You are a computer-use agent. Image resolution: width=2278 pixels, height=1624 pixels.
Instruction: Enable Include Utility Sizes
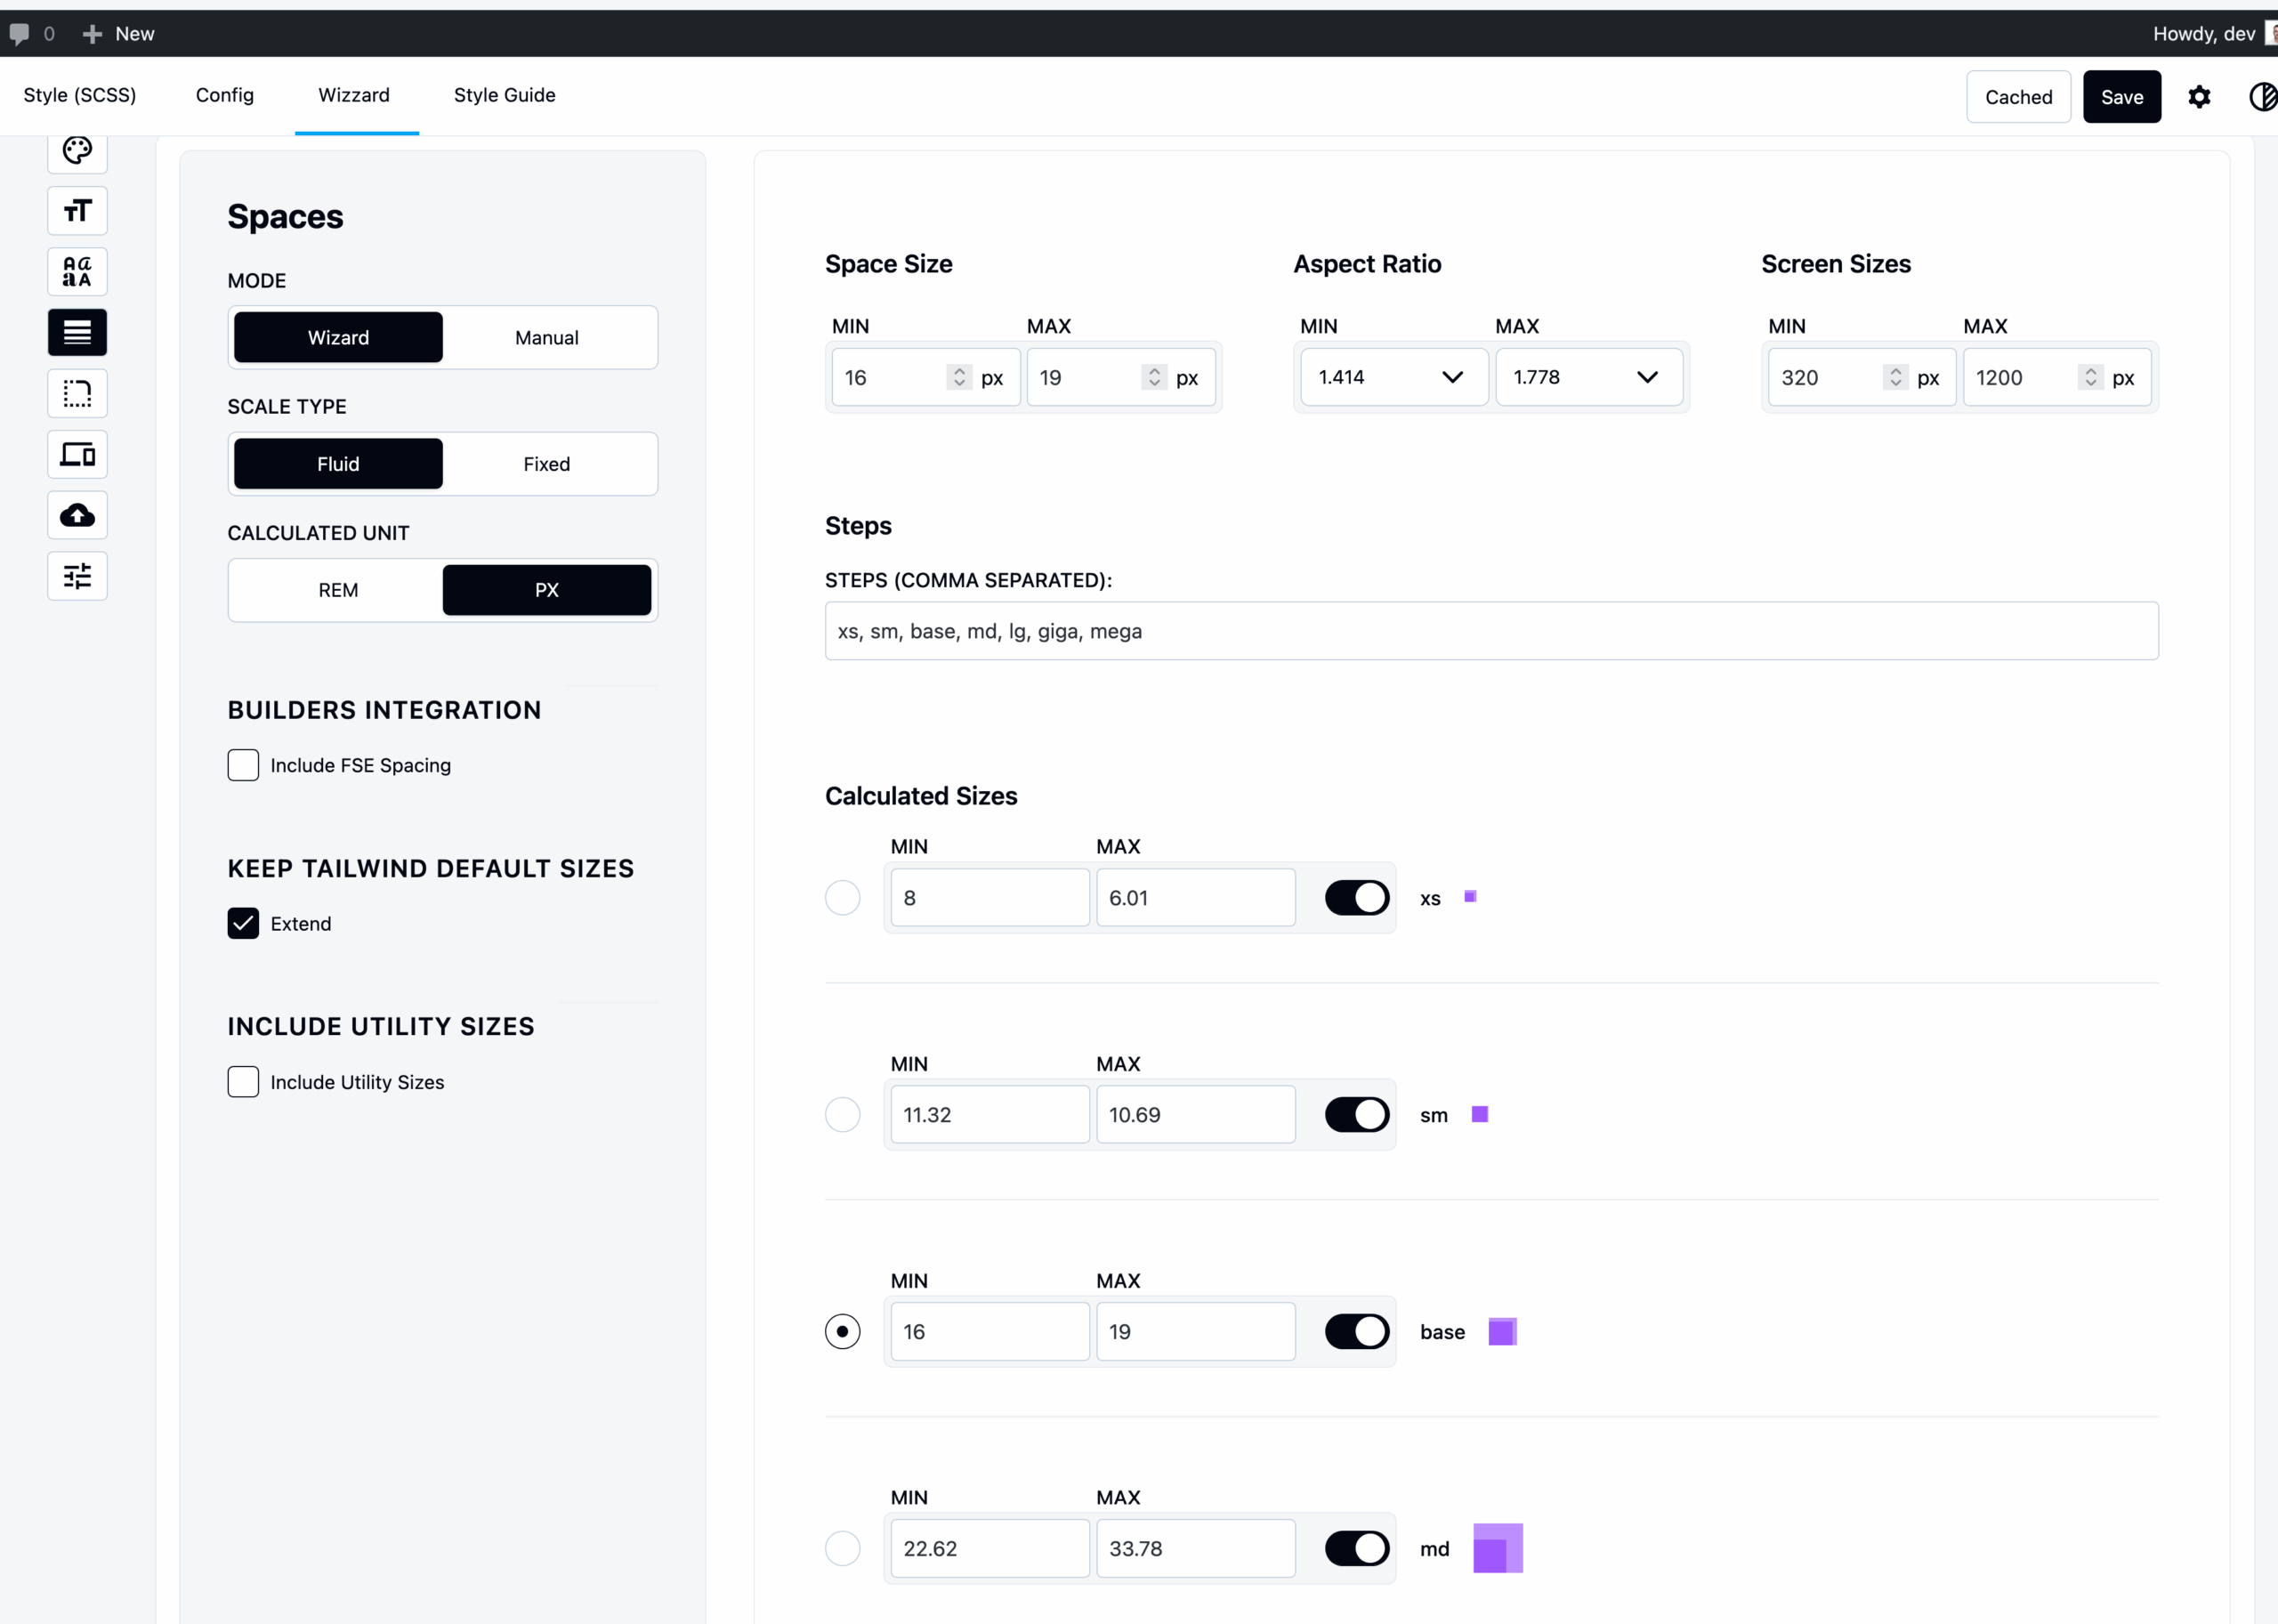pos(243,1082)
